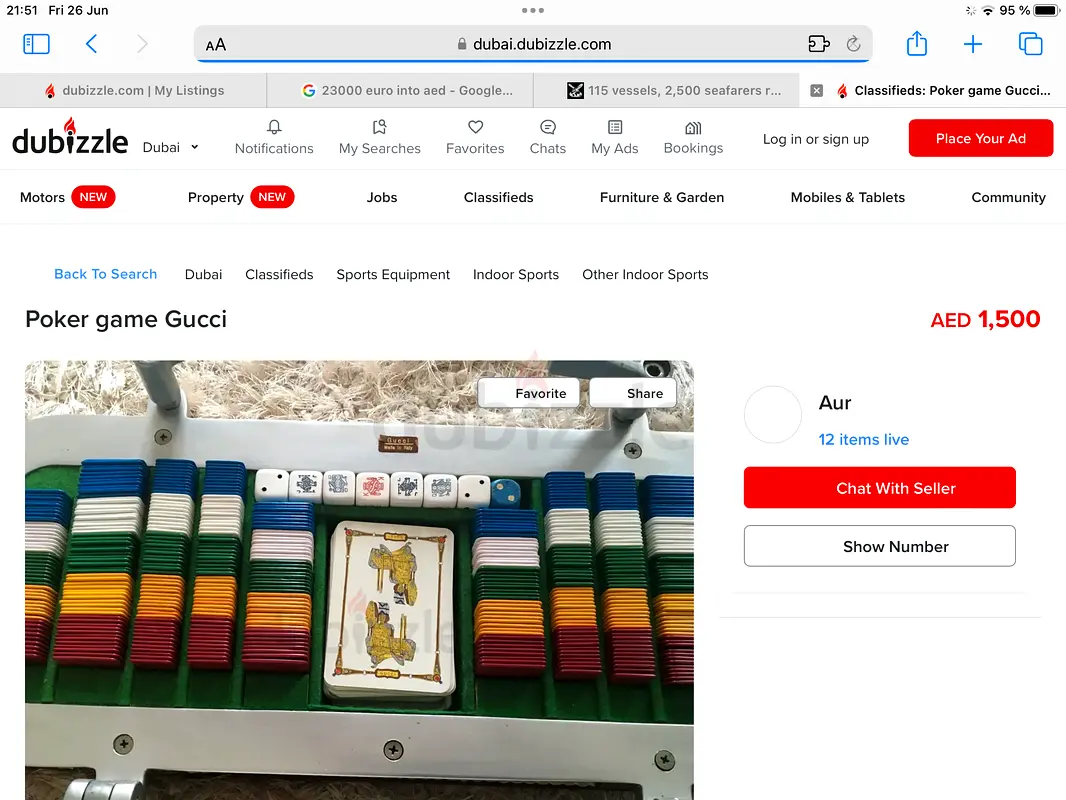Click the Share button on the photo

(x=633, y=393)
